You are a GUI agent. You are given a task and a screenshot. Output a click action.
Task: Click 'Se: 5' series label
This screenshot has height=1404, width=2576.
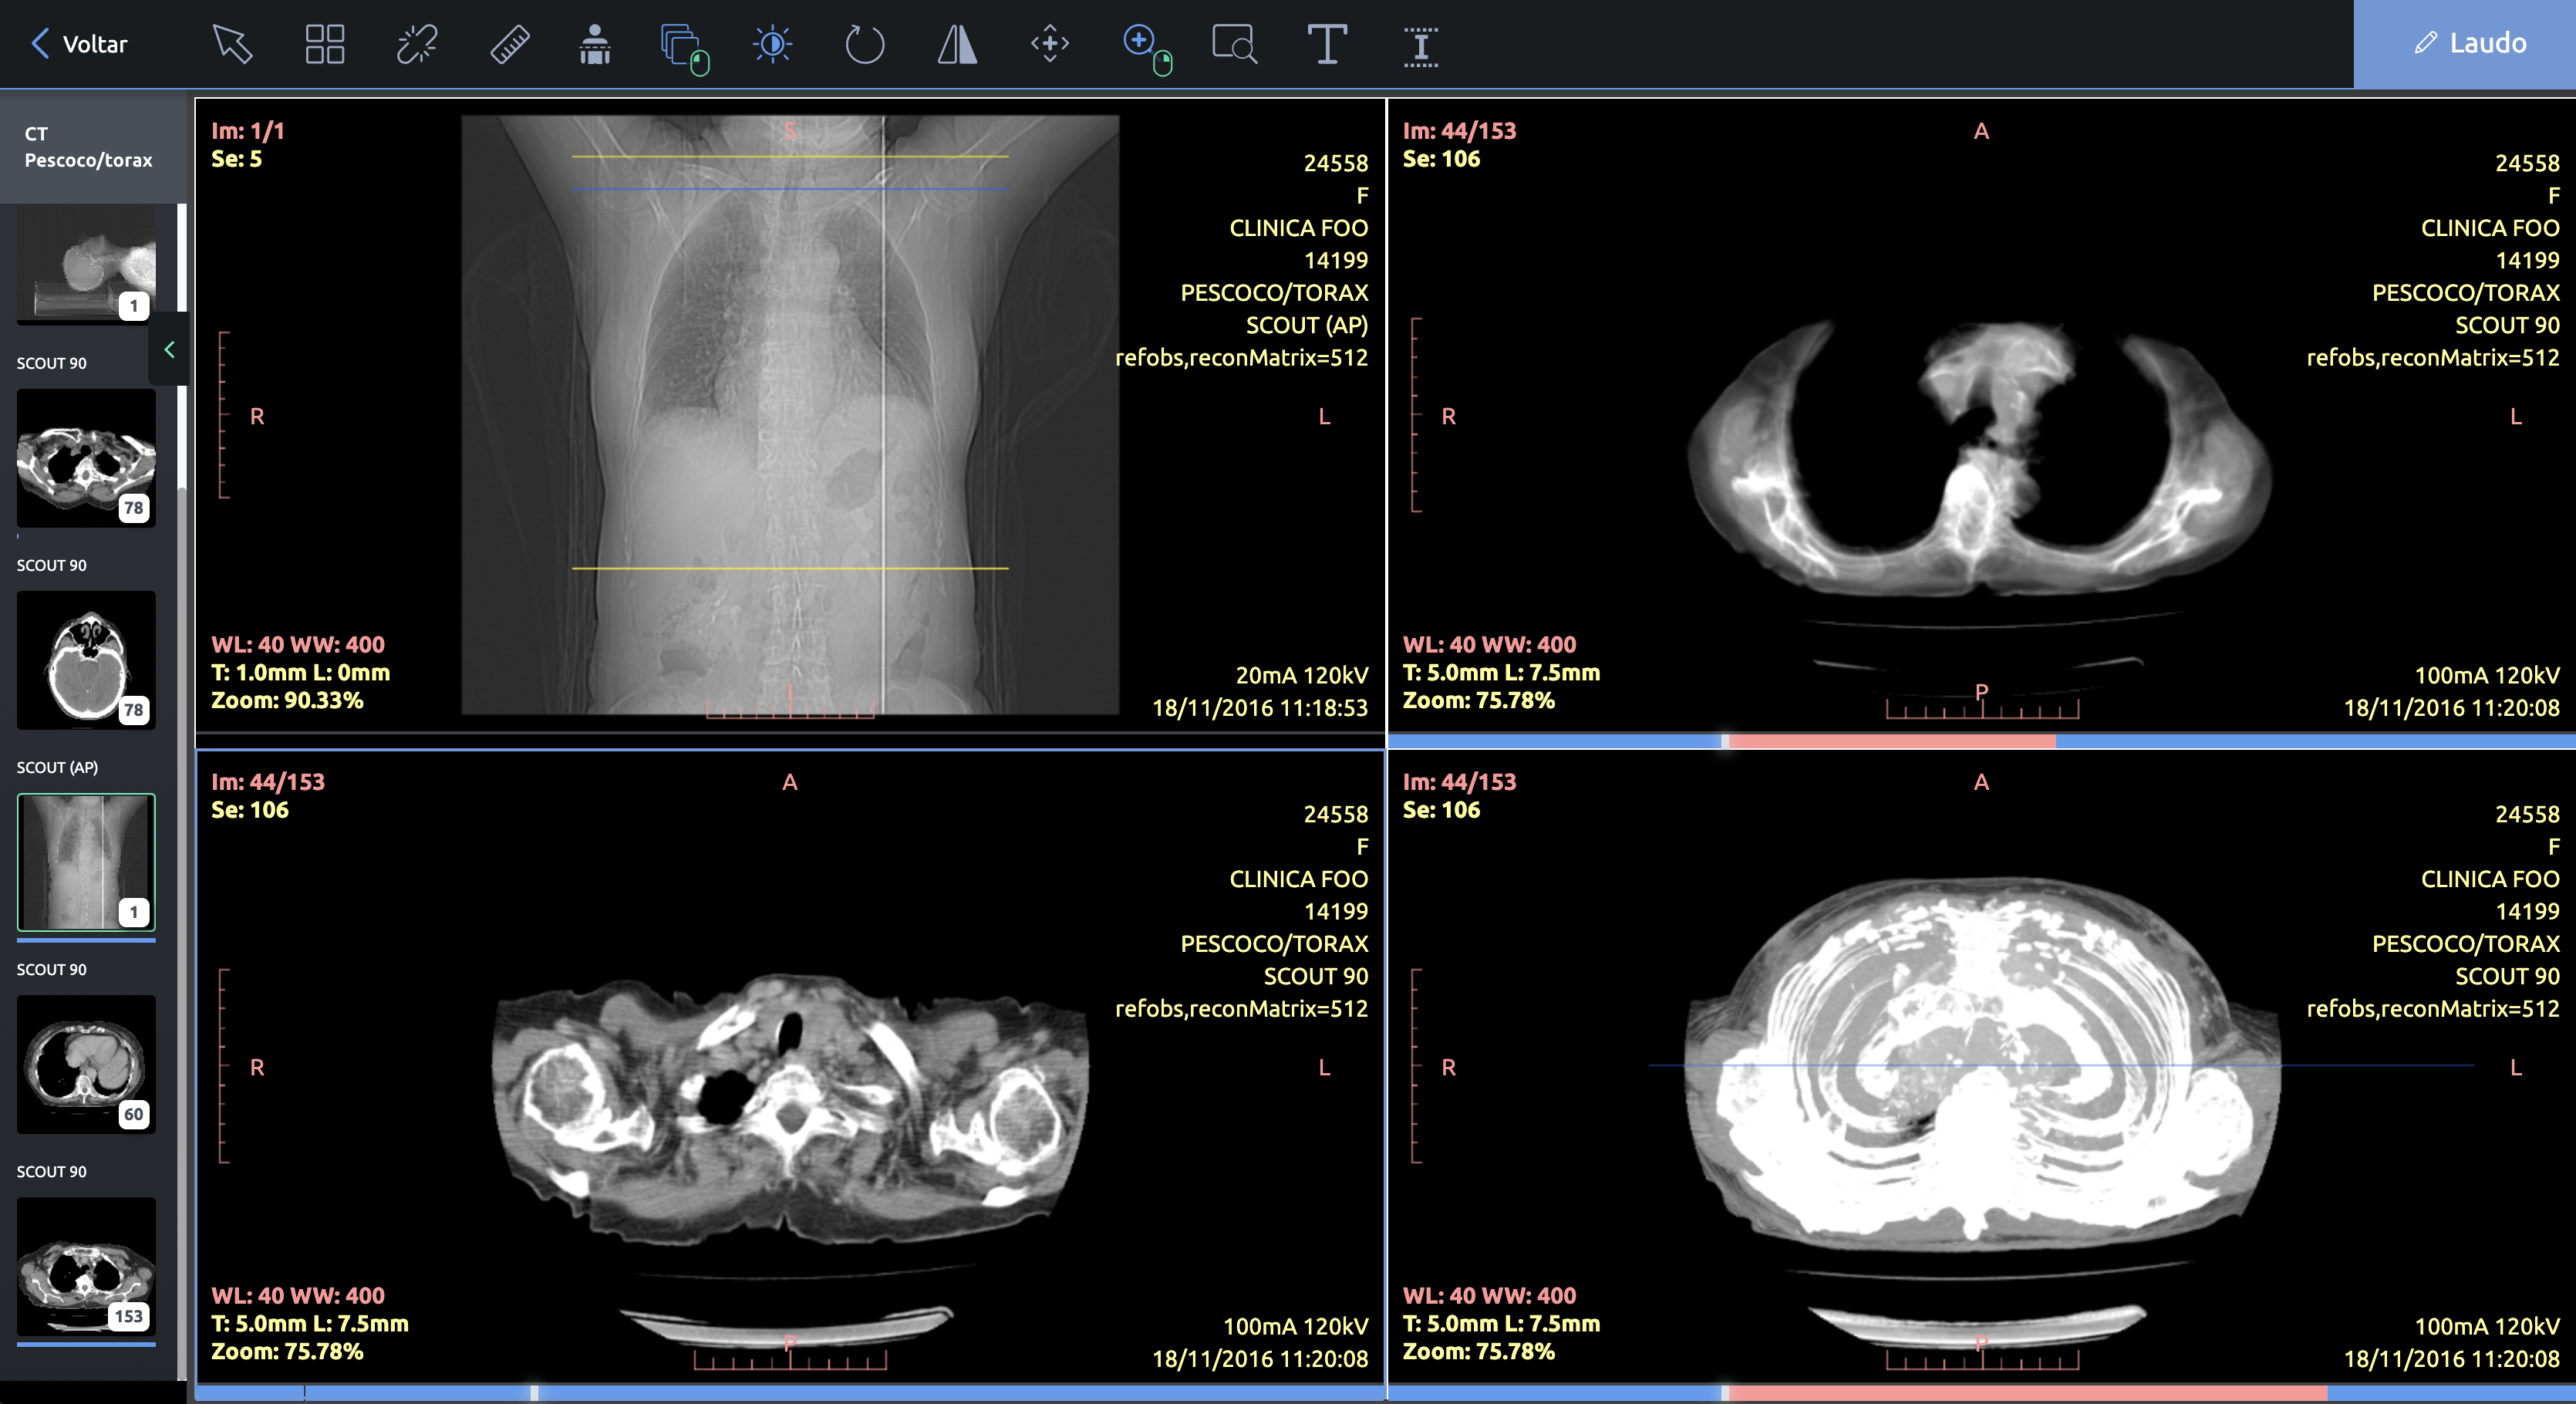click(x=237, y=159)
